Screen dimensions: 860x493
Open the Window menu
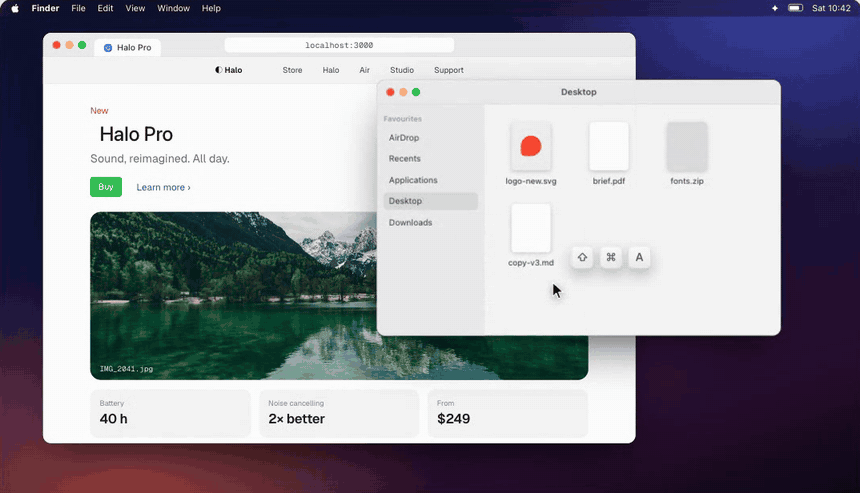click(173, 8)
